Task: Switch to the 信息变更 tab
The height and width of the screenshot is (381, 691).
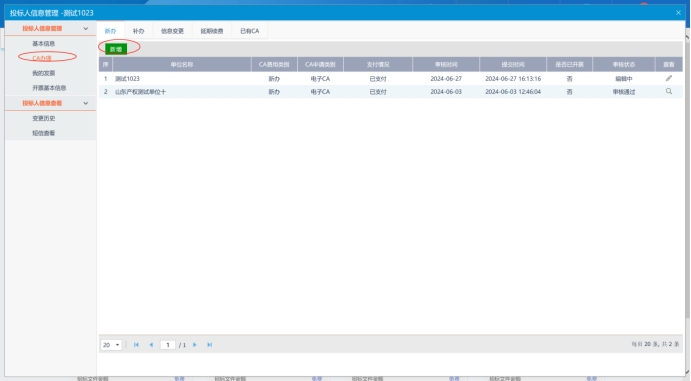Action: click(x=172, y=31)
